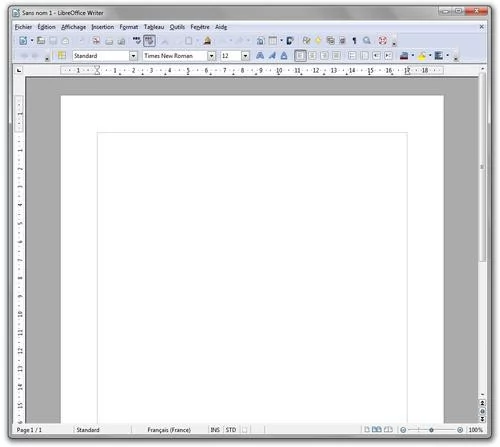This screenshot has height=447, width=500.
Task: Click the 100% zoom level label
Action: [476, 430]
